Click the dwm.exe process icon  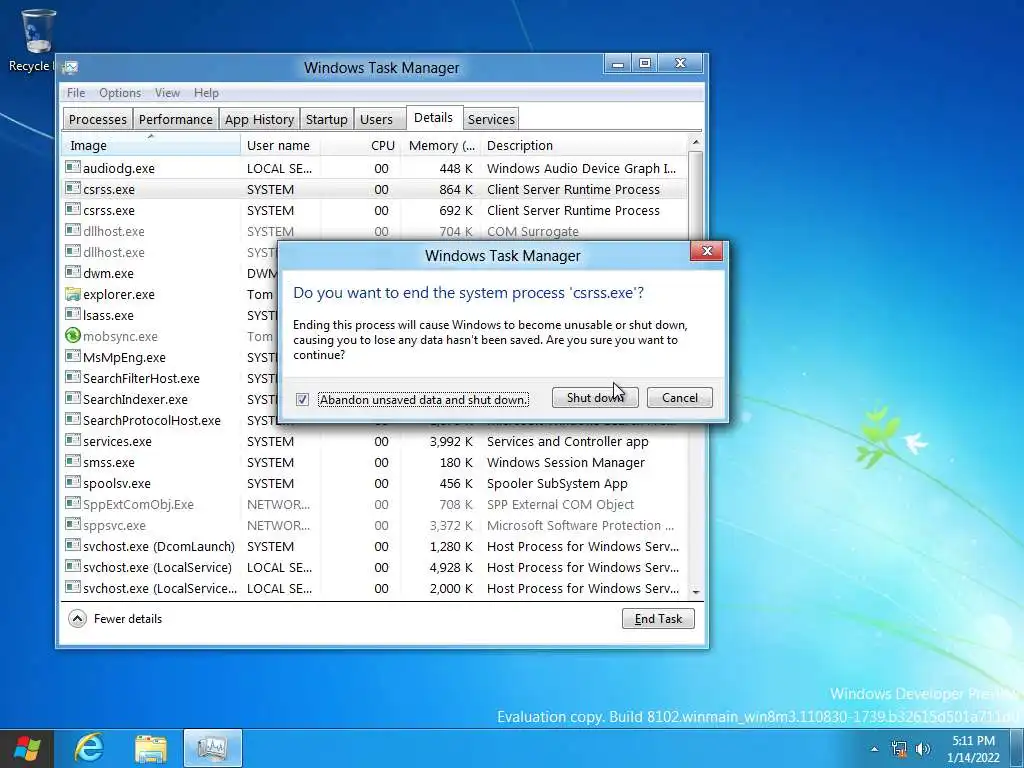click(72, 273)
